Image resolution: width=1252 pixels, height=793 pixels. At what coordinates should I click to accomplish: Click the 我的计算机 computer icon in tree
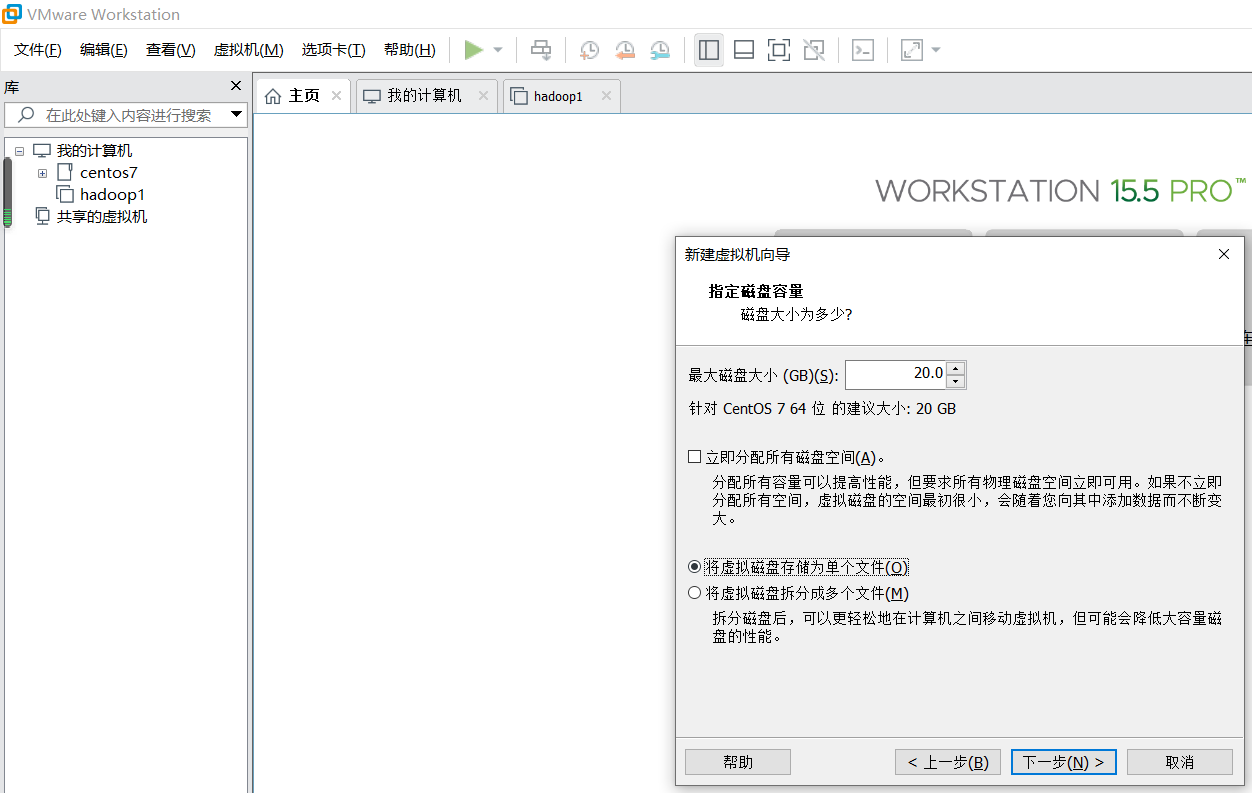point(42,151)
